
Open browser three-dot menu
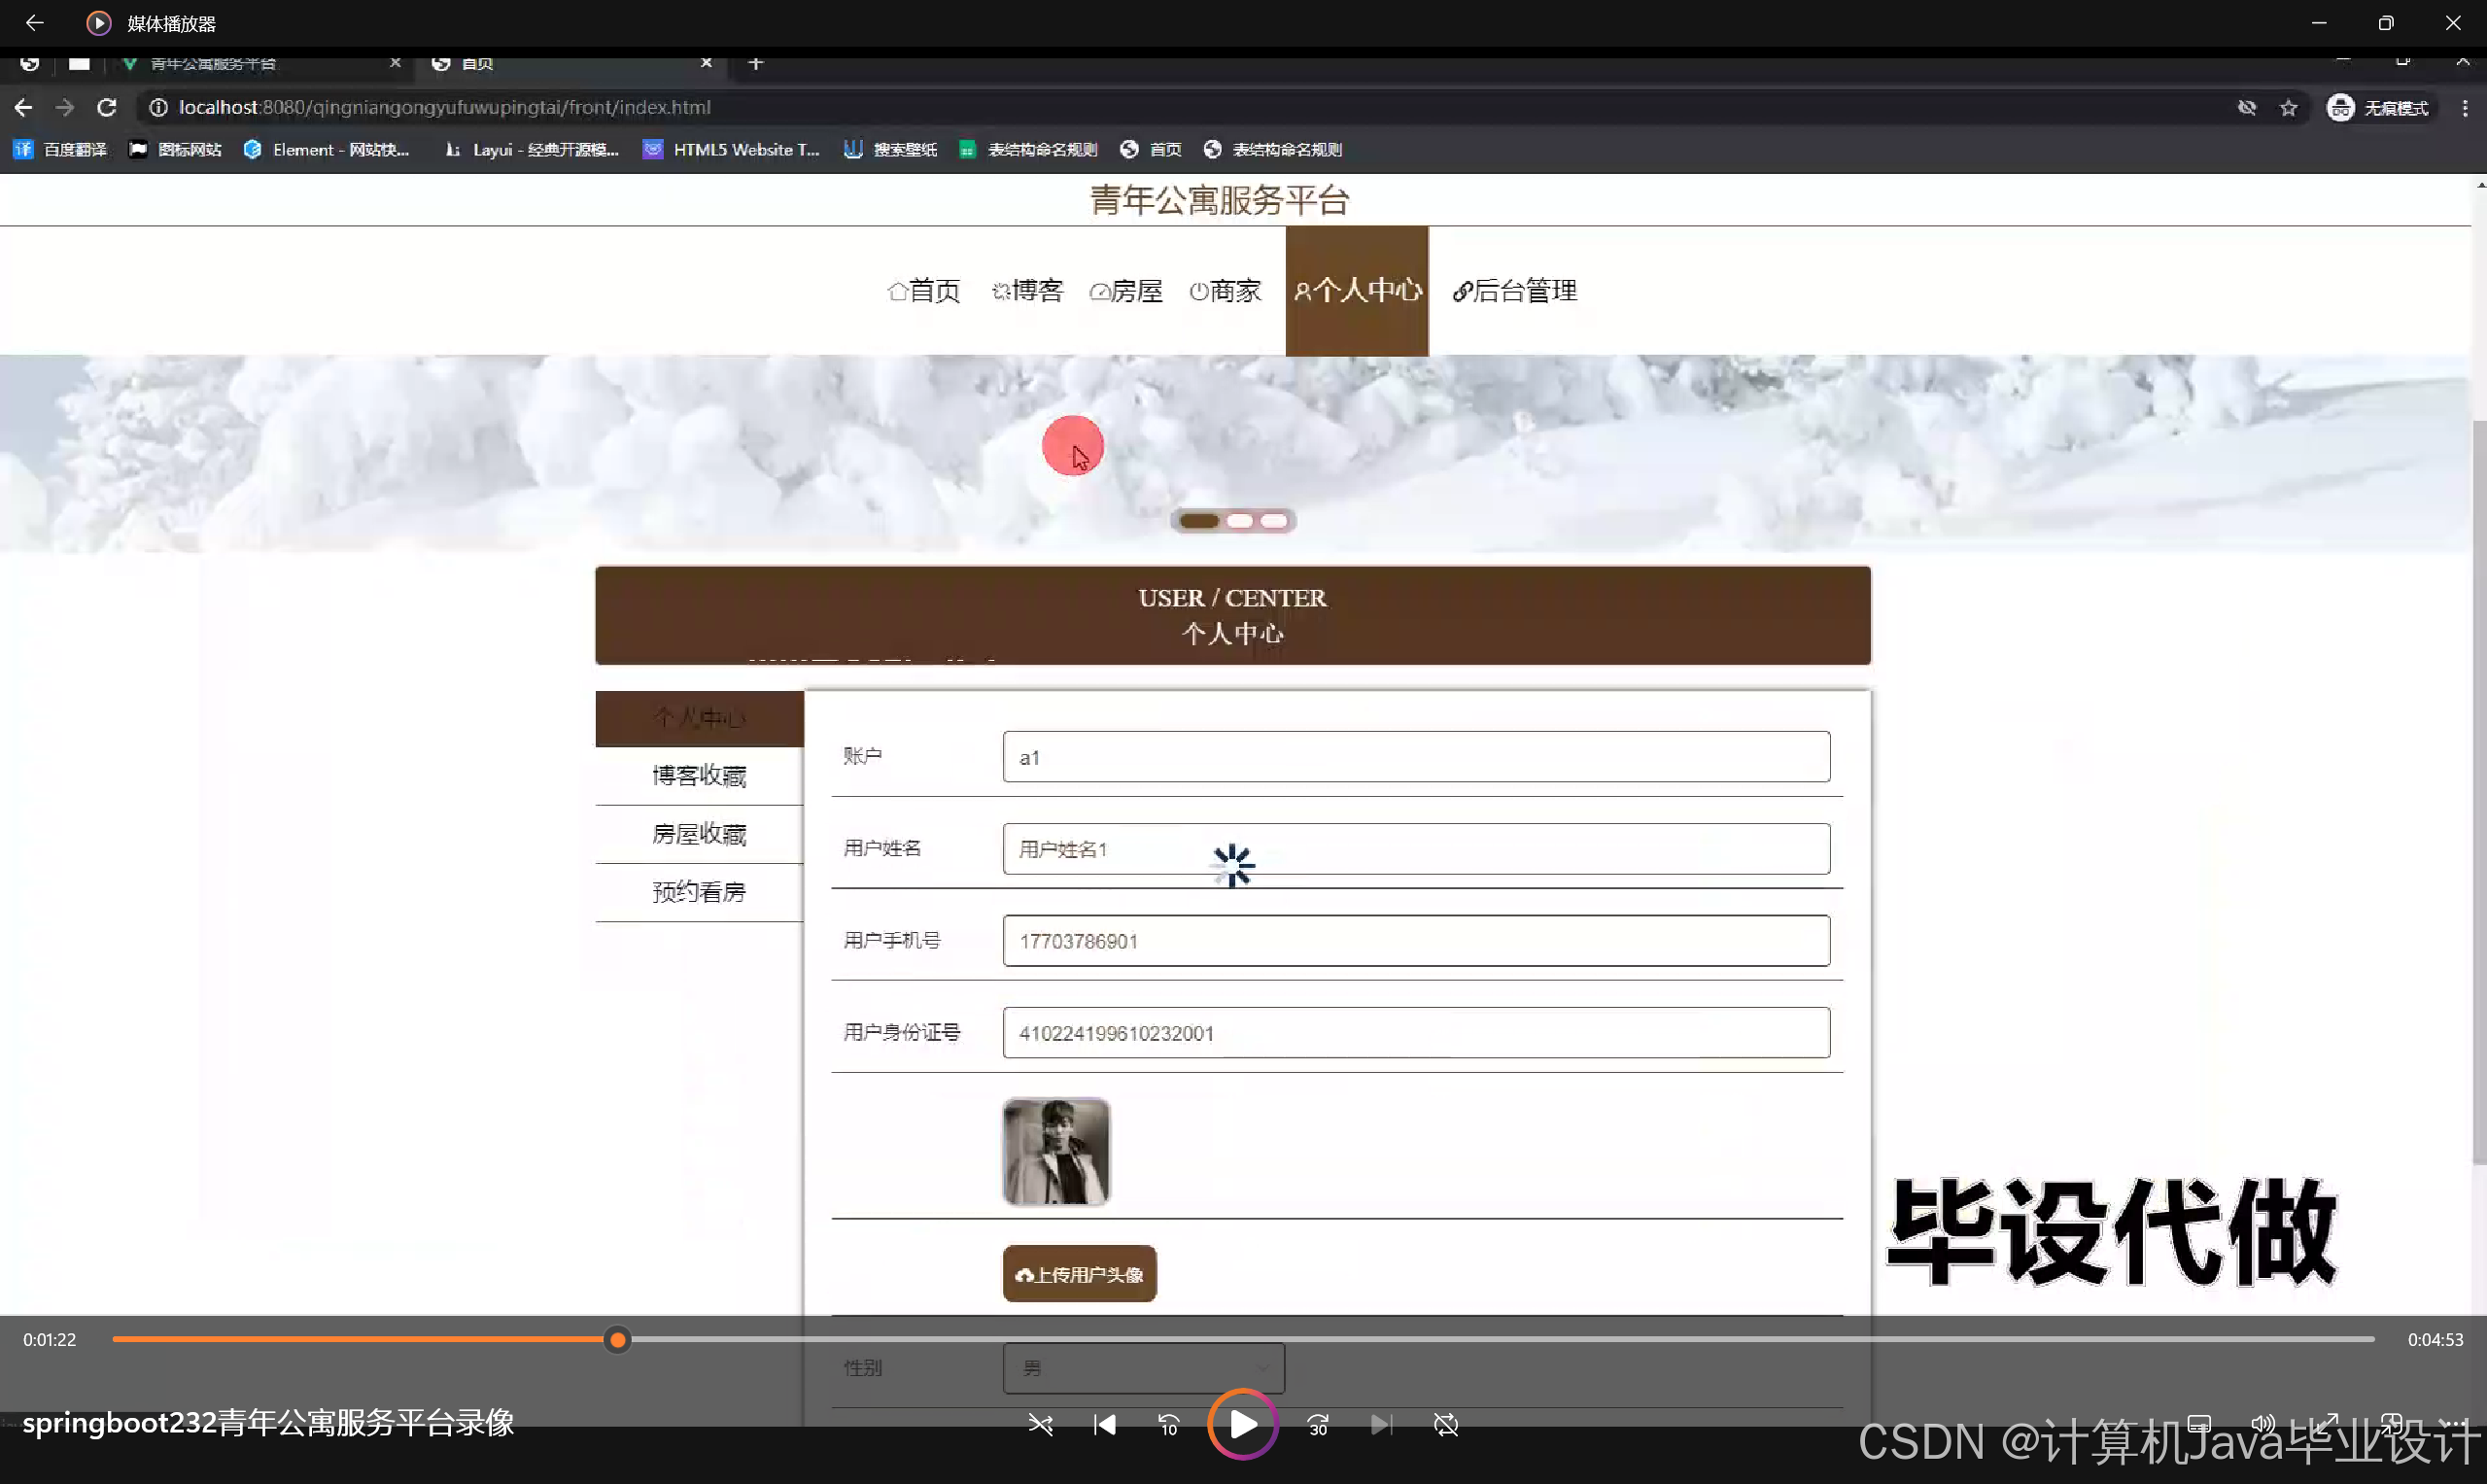(2465, 108)
